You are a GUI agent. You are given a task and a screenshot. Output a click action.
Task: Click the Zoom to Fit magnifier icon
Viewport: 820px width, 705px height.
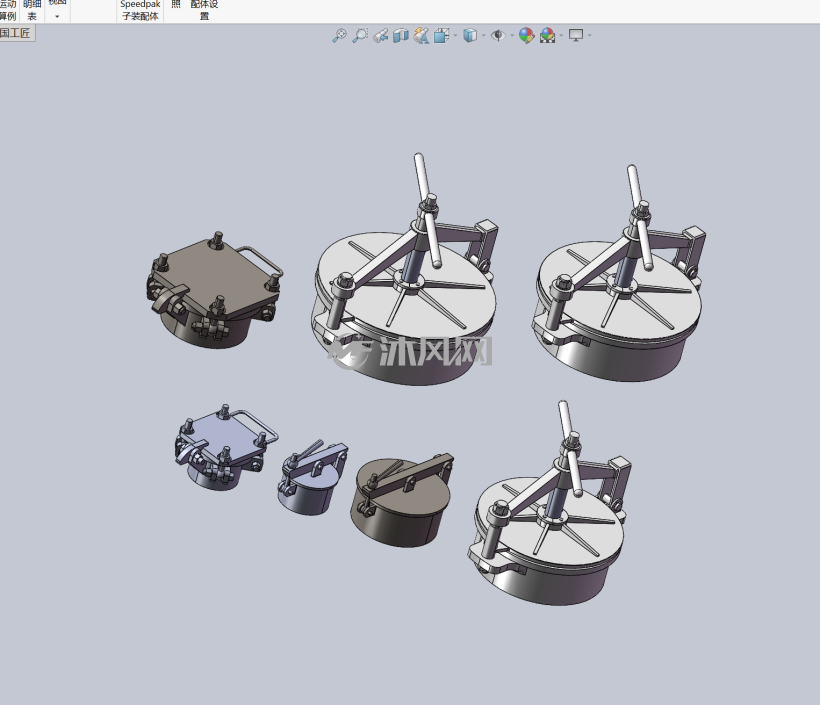coord(339,35)
